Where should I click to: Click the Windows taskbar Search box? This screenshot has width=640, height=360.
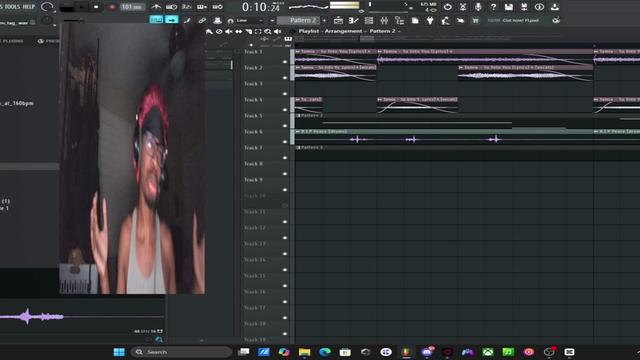(181, 352)
